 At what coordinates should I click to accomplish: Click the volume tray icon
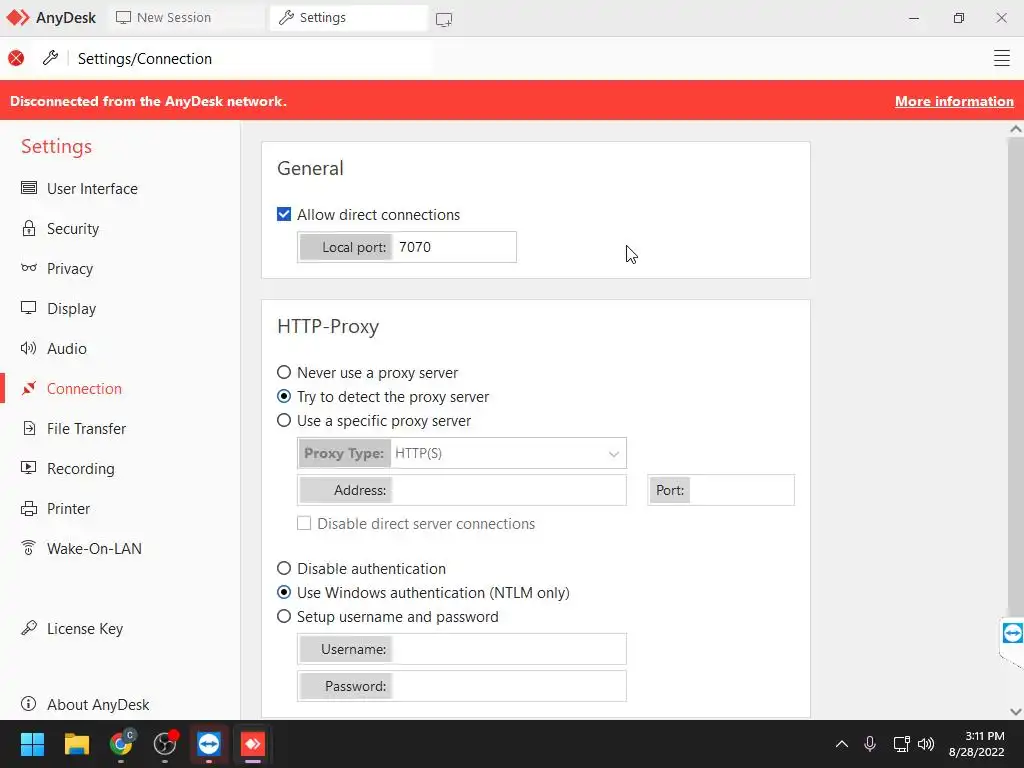click(x=926, y=744)
